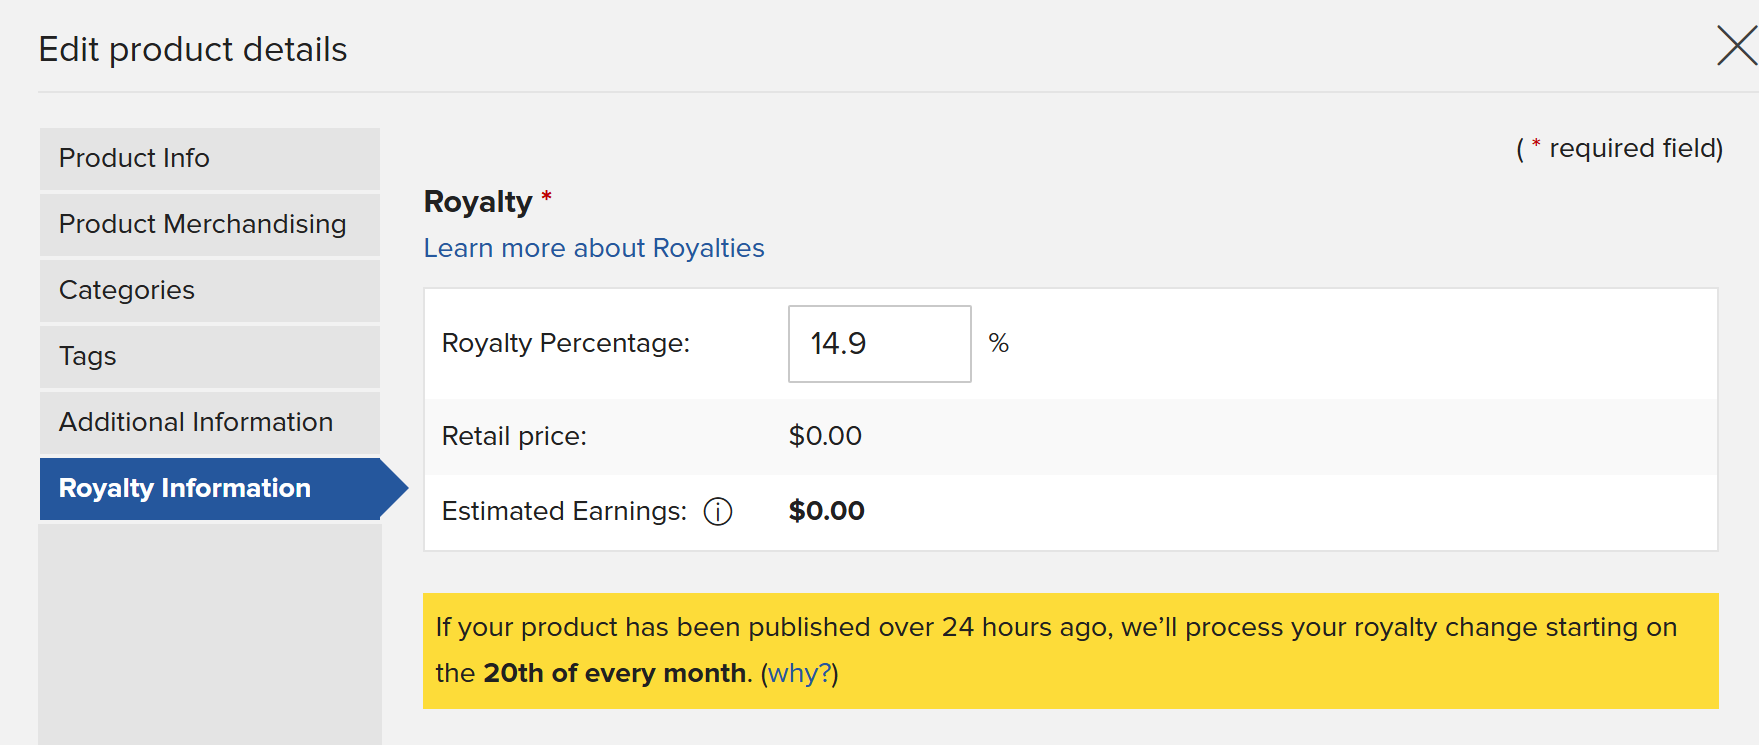The width and height of the screenshot is (1759, 745).
Task: Click the "why?" link in yellow notice
Action: click(800, 673)
